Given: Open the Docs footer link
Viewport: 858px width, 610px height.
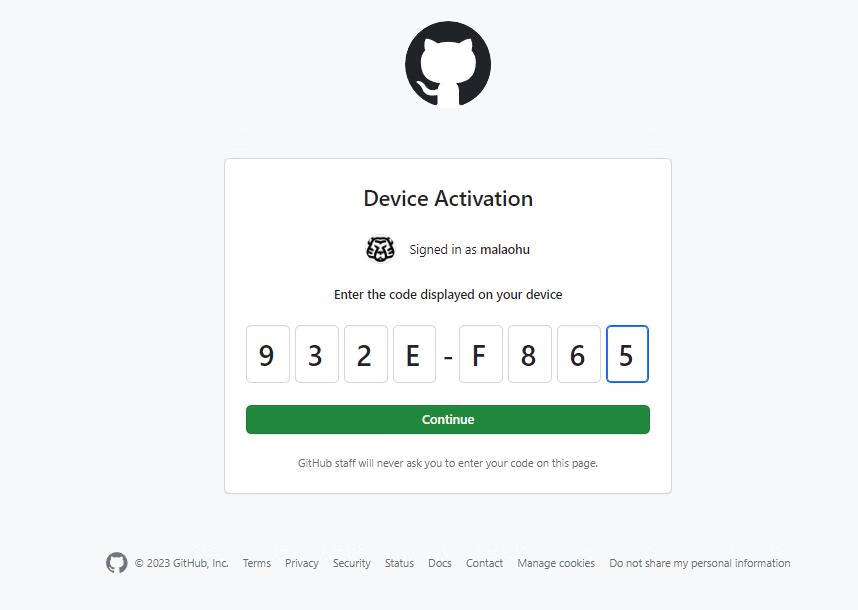Looking at the screenshot, I should coord(439,563).
